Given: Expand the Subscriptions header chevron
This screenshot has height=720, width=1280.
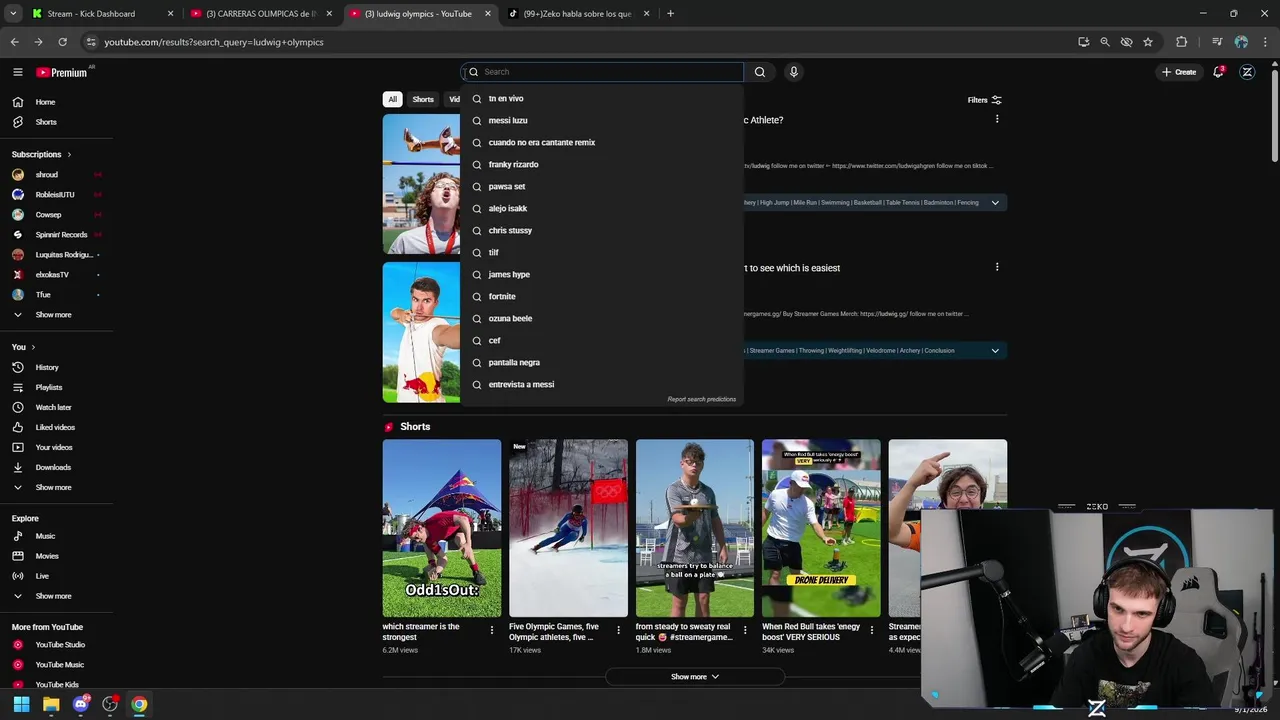Looking at the screenshot, I should coord(69,154).
